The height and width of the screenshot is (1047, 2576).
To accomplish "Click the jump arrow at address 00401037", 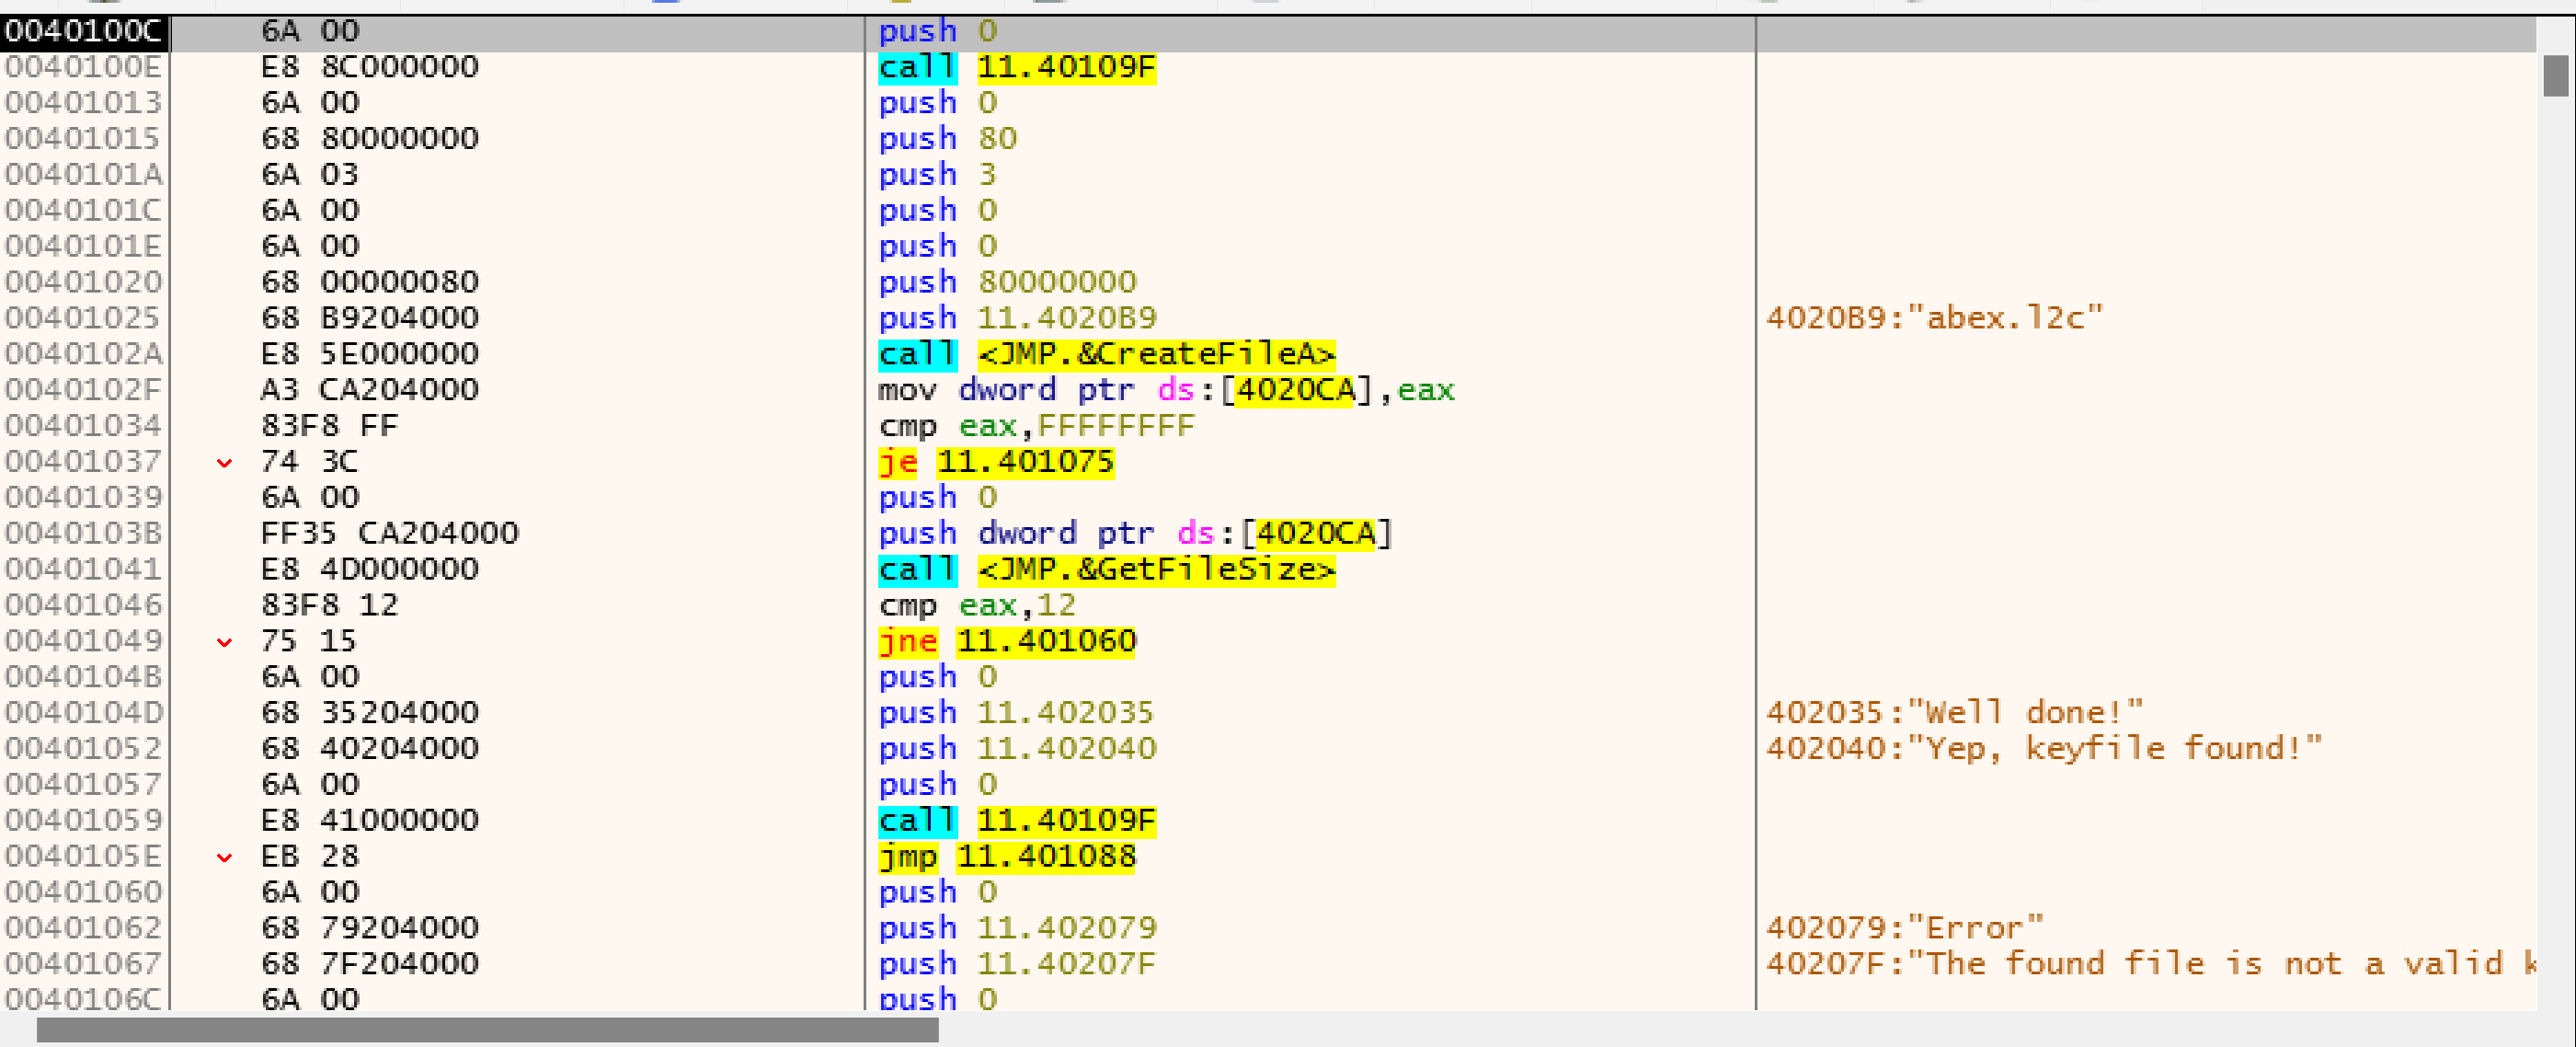I will [x=225, y=462].
